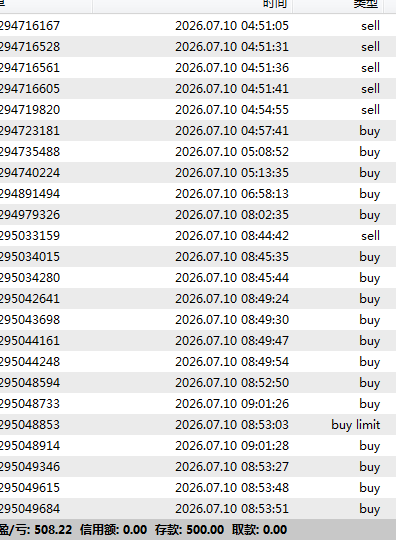
Task: Click the summary bar showing 508.22 profit
Action: coord(198,530)
